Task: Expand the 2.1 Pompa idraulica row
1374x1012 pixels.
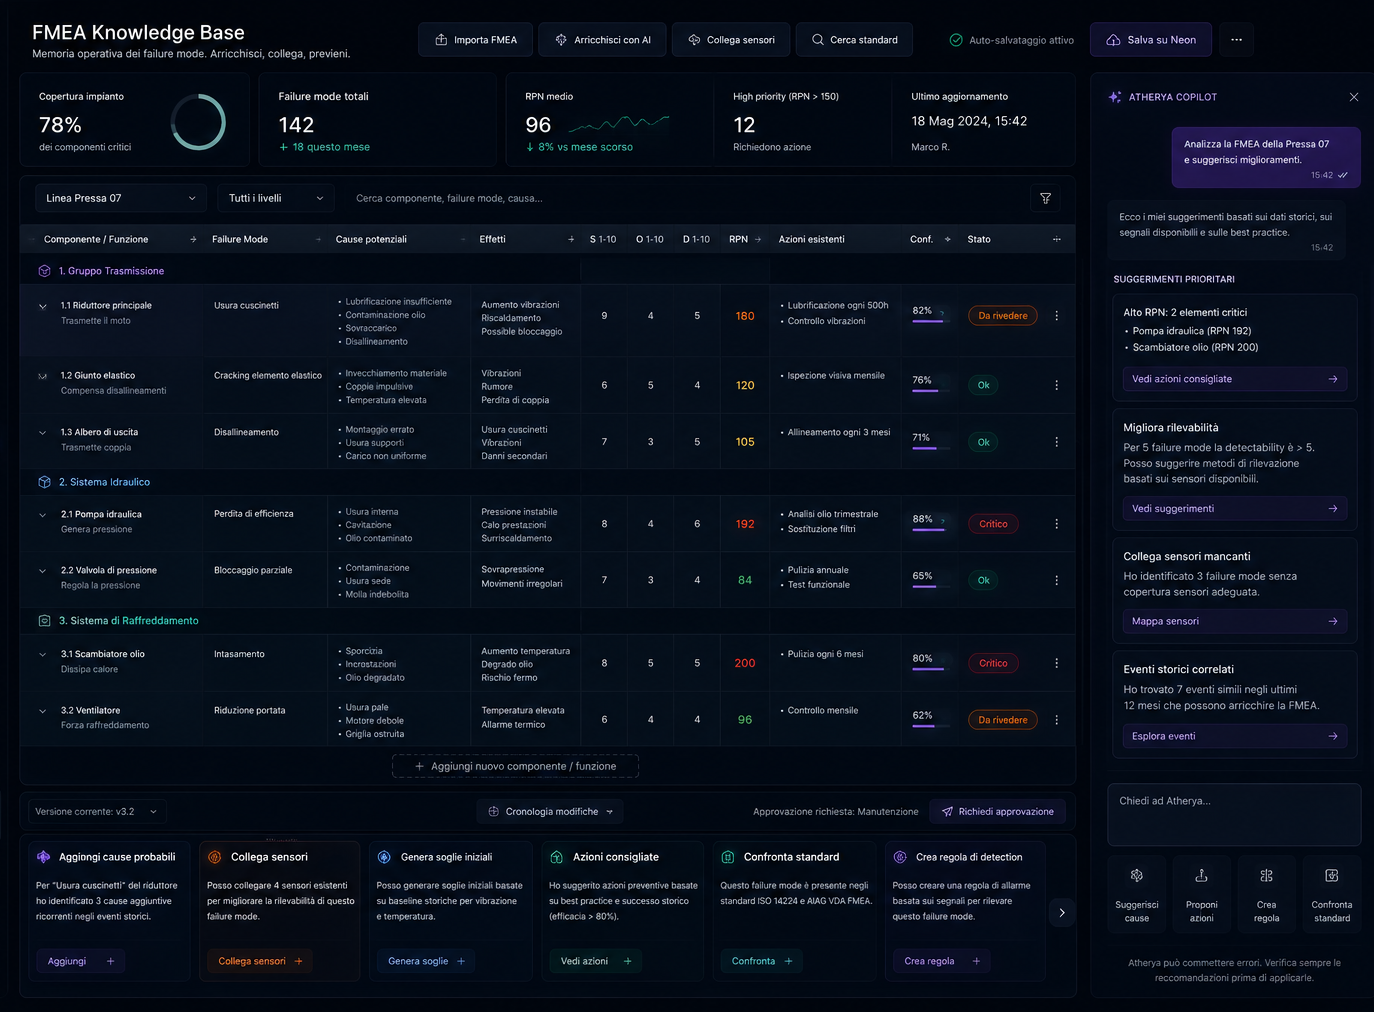Action: (43, 515)
